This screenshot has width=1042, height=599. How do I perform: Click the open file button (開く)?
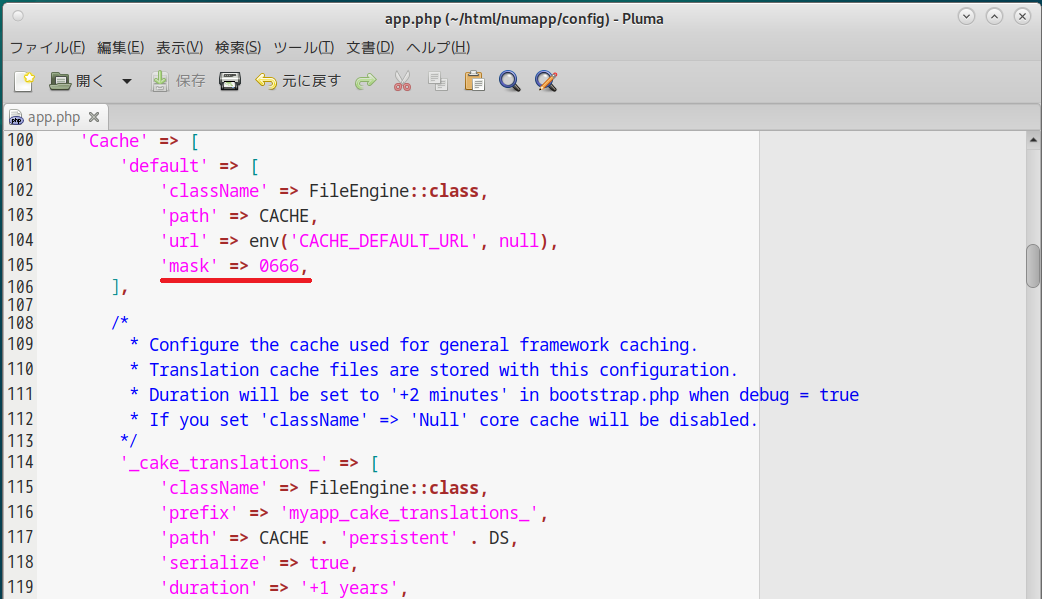click(x=77, y=81)
